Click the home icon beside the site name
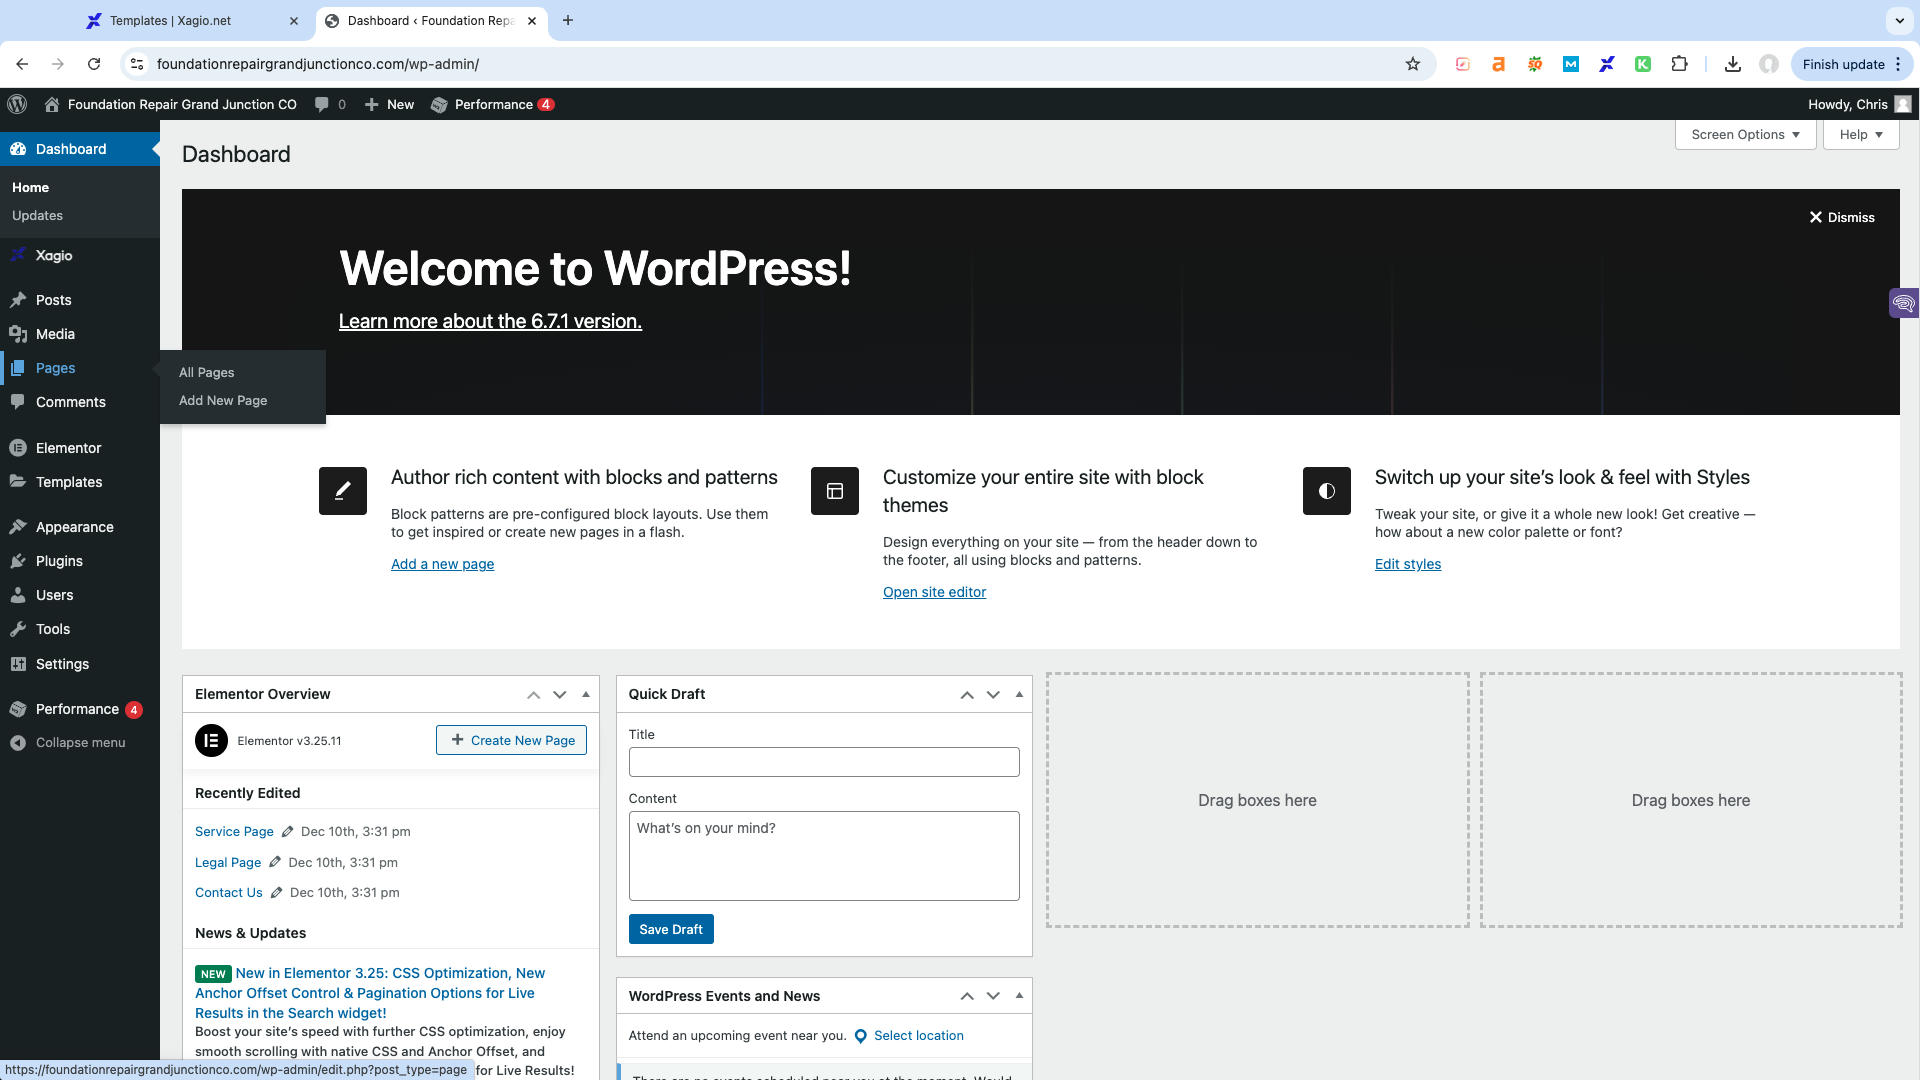The image size is (1920, 1080). point(52,104)
